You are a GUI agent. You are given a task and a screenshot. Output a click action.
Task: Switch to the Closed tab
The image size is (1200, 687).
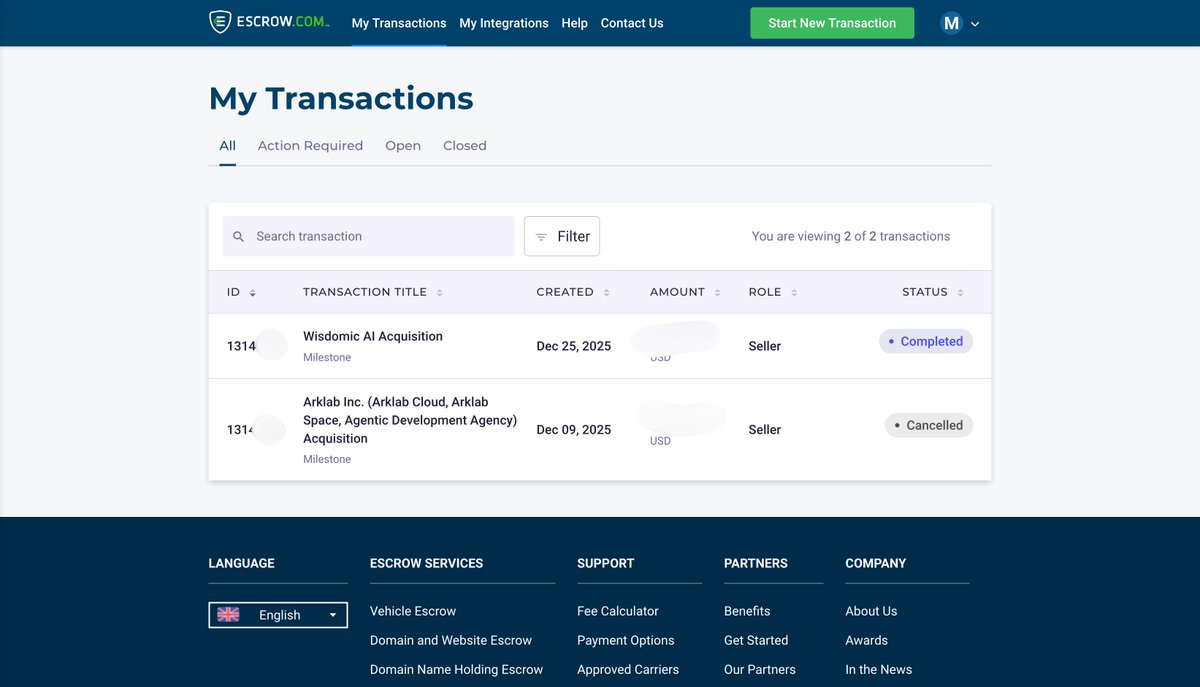(465, 146)
